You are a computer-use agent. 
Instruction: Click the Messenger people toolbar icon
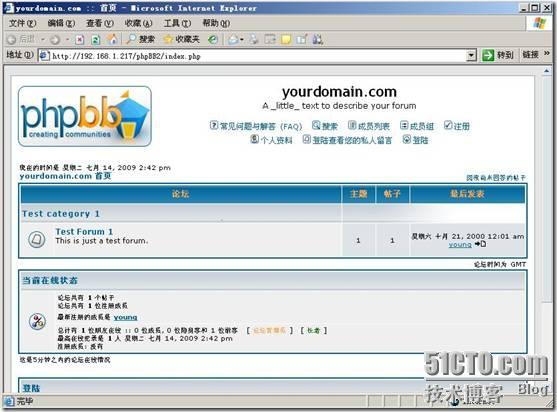tap(318, 39)
